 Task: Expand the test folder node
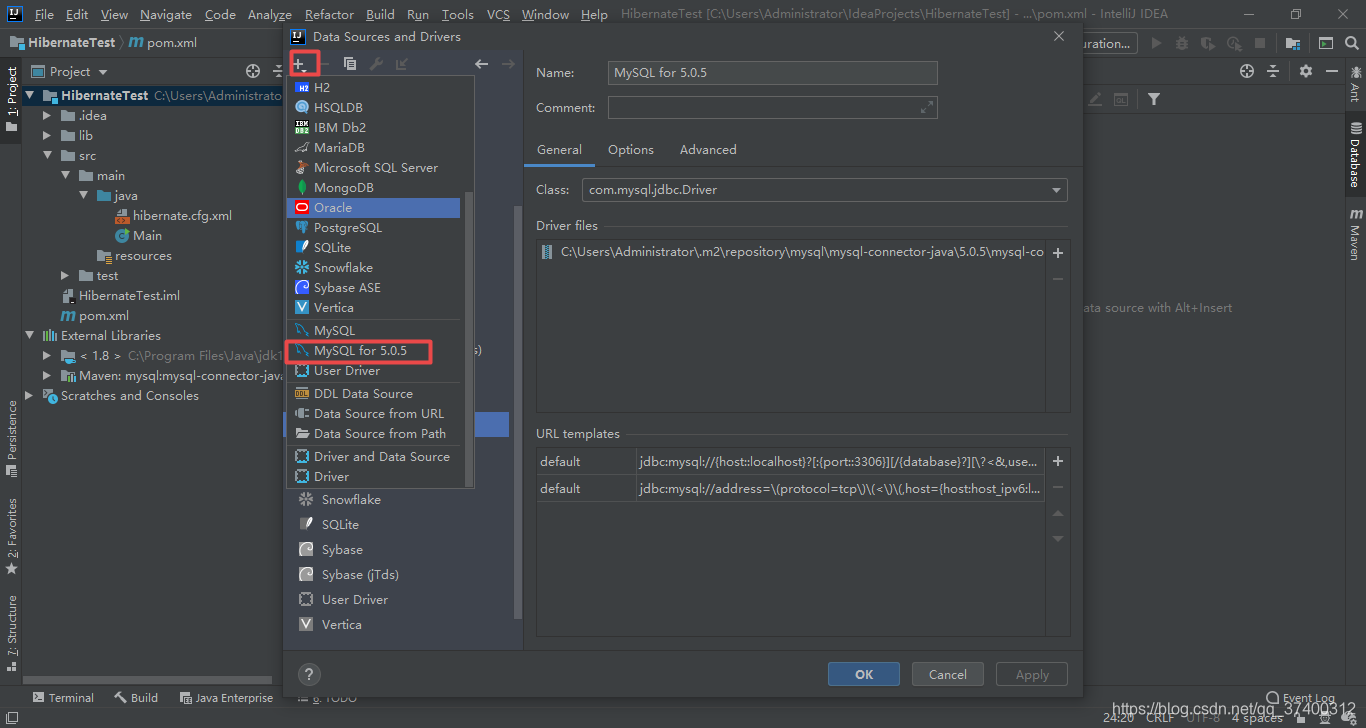coord(65,275)
